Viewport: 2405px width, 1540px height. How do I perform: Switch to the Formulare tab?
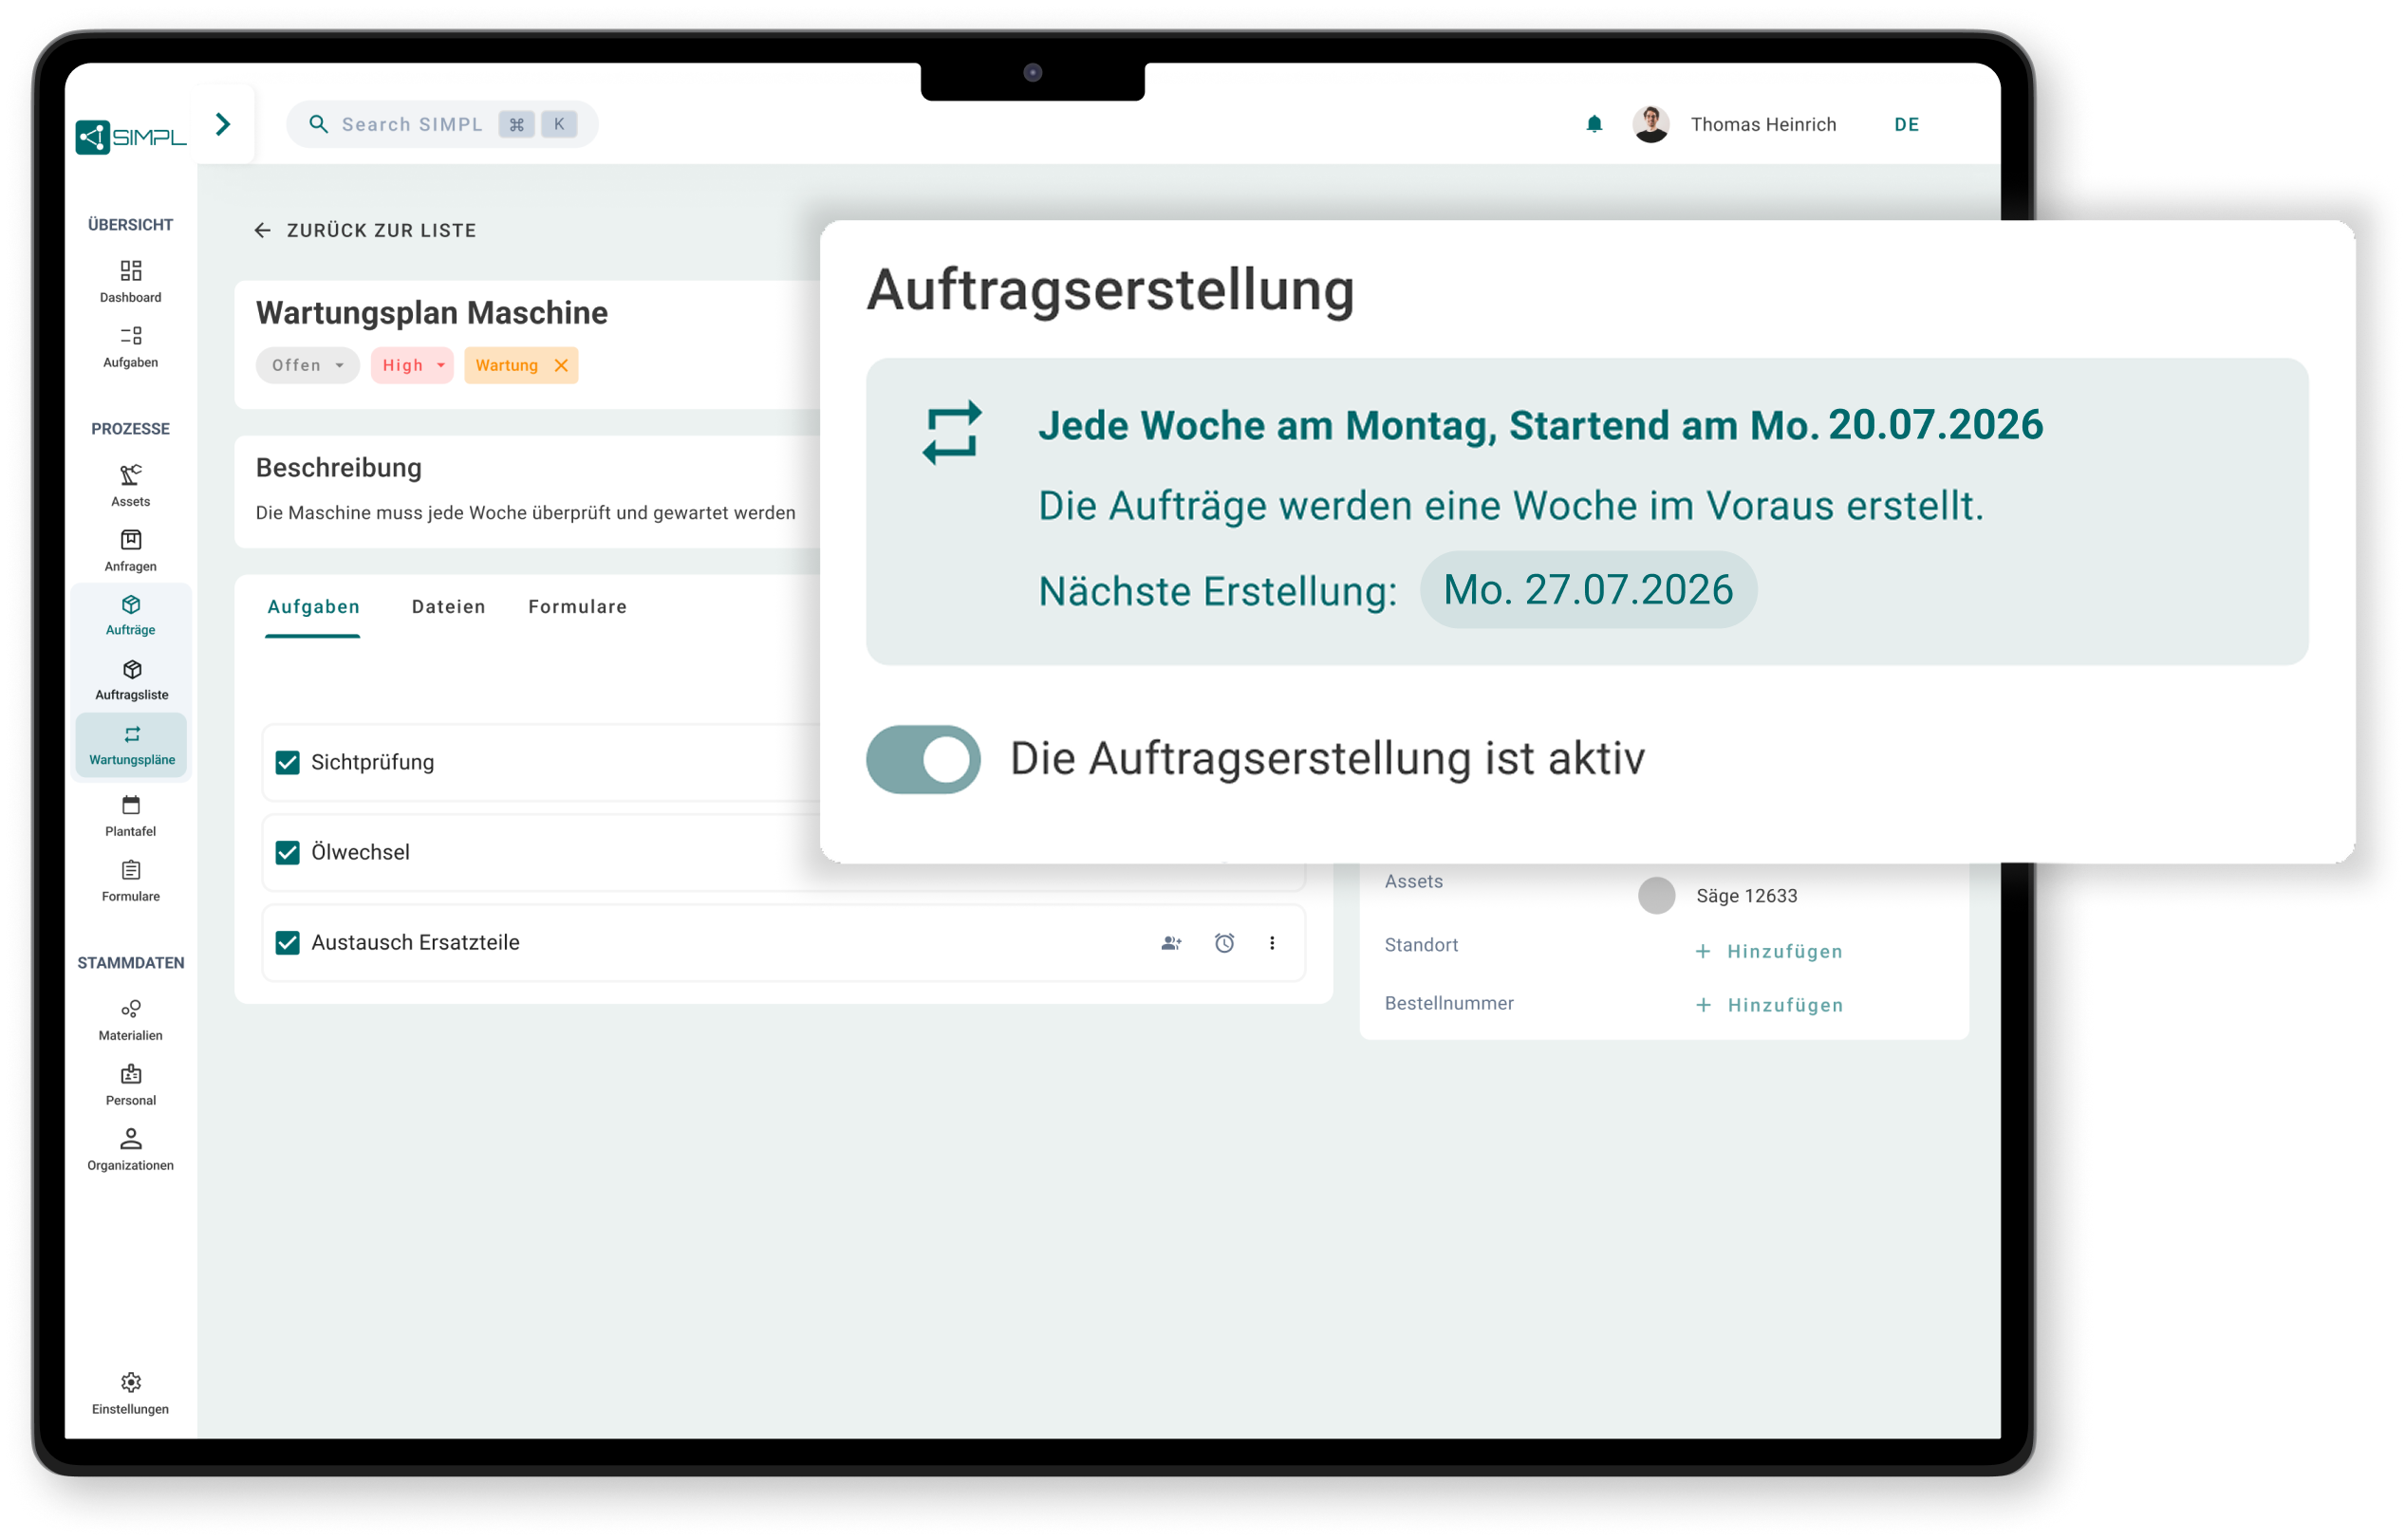coord(577,606)
